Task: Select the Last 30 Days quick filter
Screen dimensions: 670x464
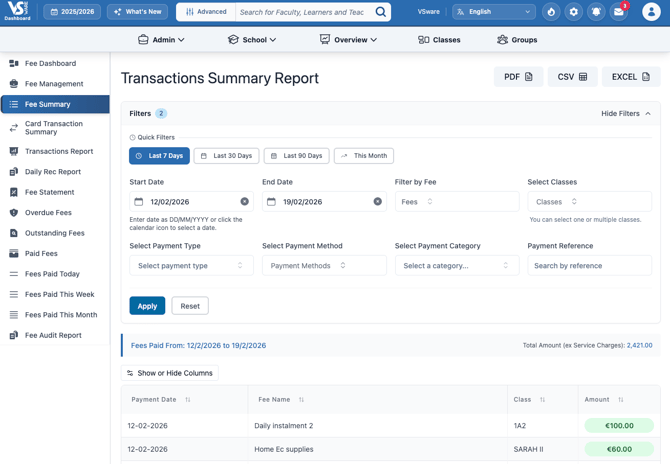Action: click(226, 156)
